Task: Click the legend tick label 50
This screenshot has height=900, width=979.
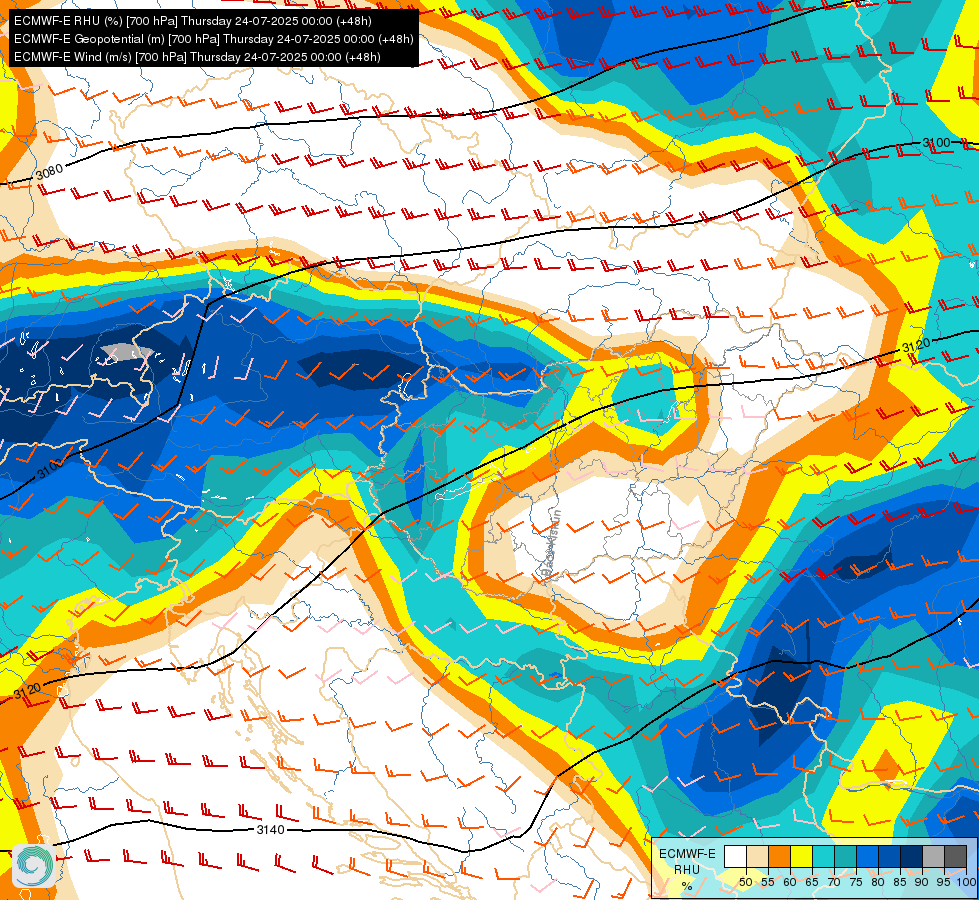Action: [x=746, y=882]
